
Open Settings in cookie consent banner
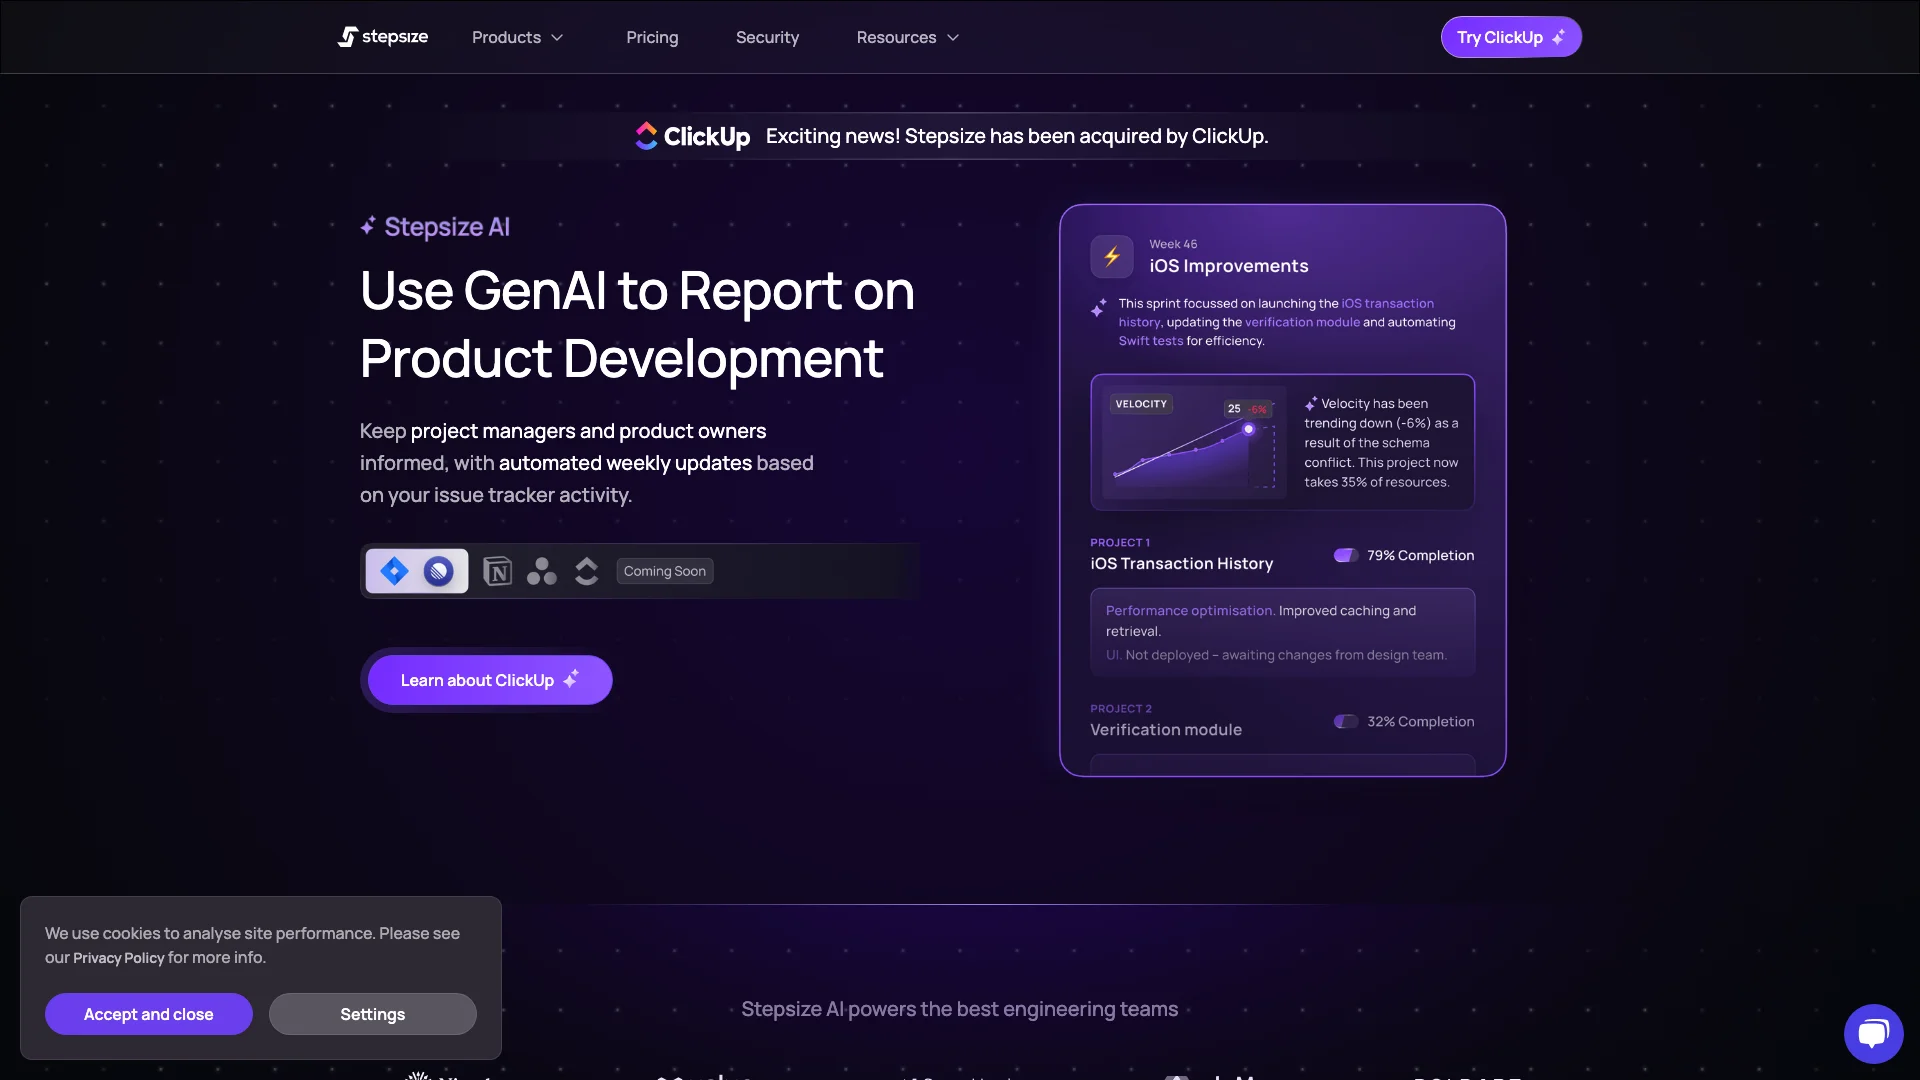coord(372,1014)
